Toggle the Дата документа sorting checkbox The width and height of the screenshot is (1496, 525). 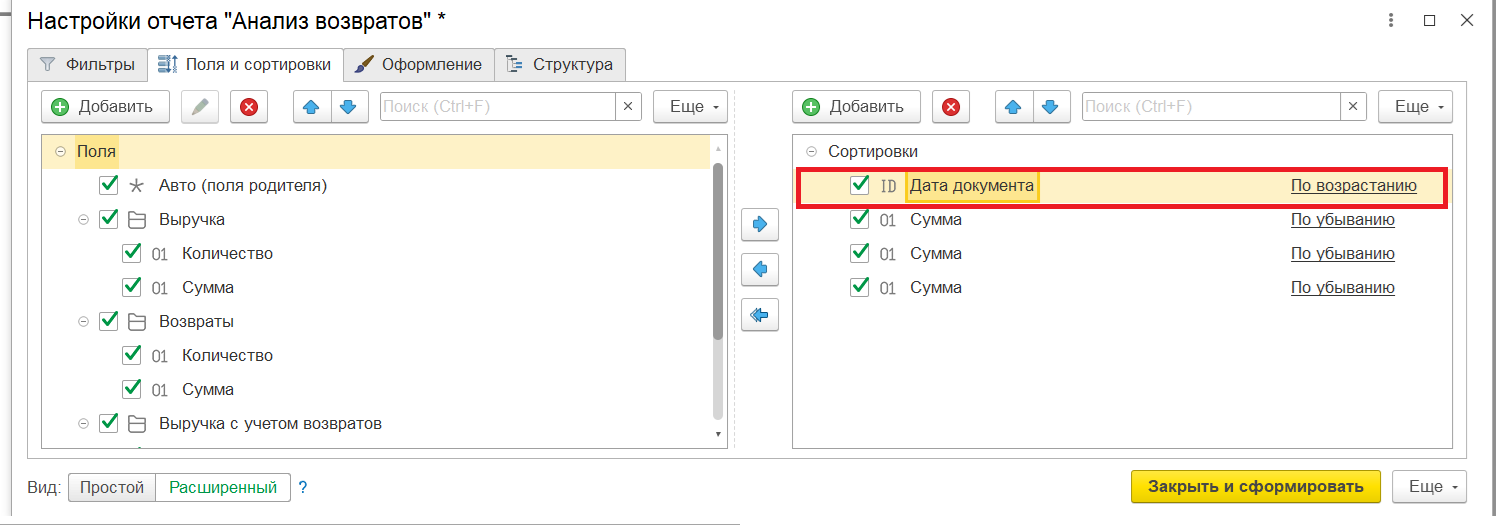[x=859, y=186]
